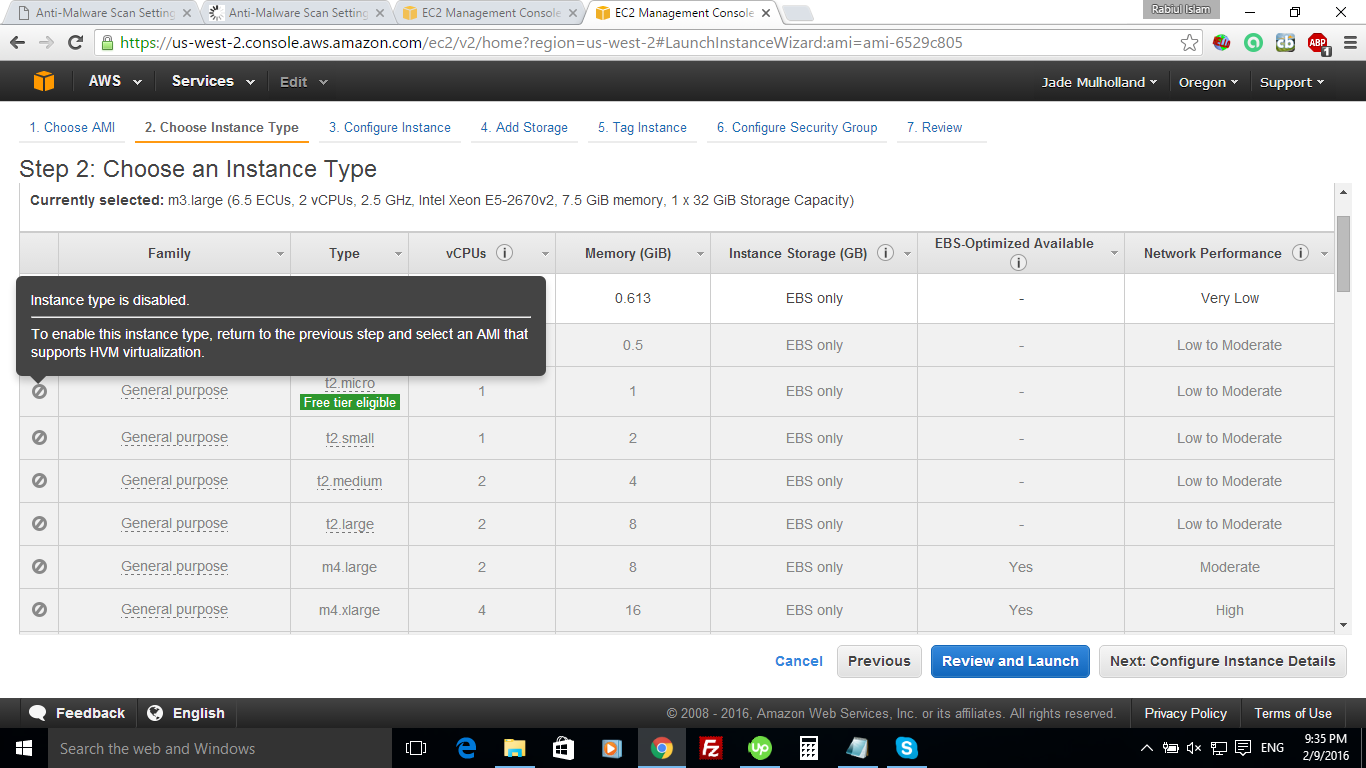Open Chrome hamburger menu
Screen dimensions: 1366x768
(x=1348, y=43)
